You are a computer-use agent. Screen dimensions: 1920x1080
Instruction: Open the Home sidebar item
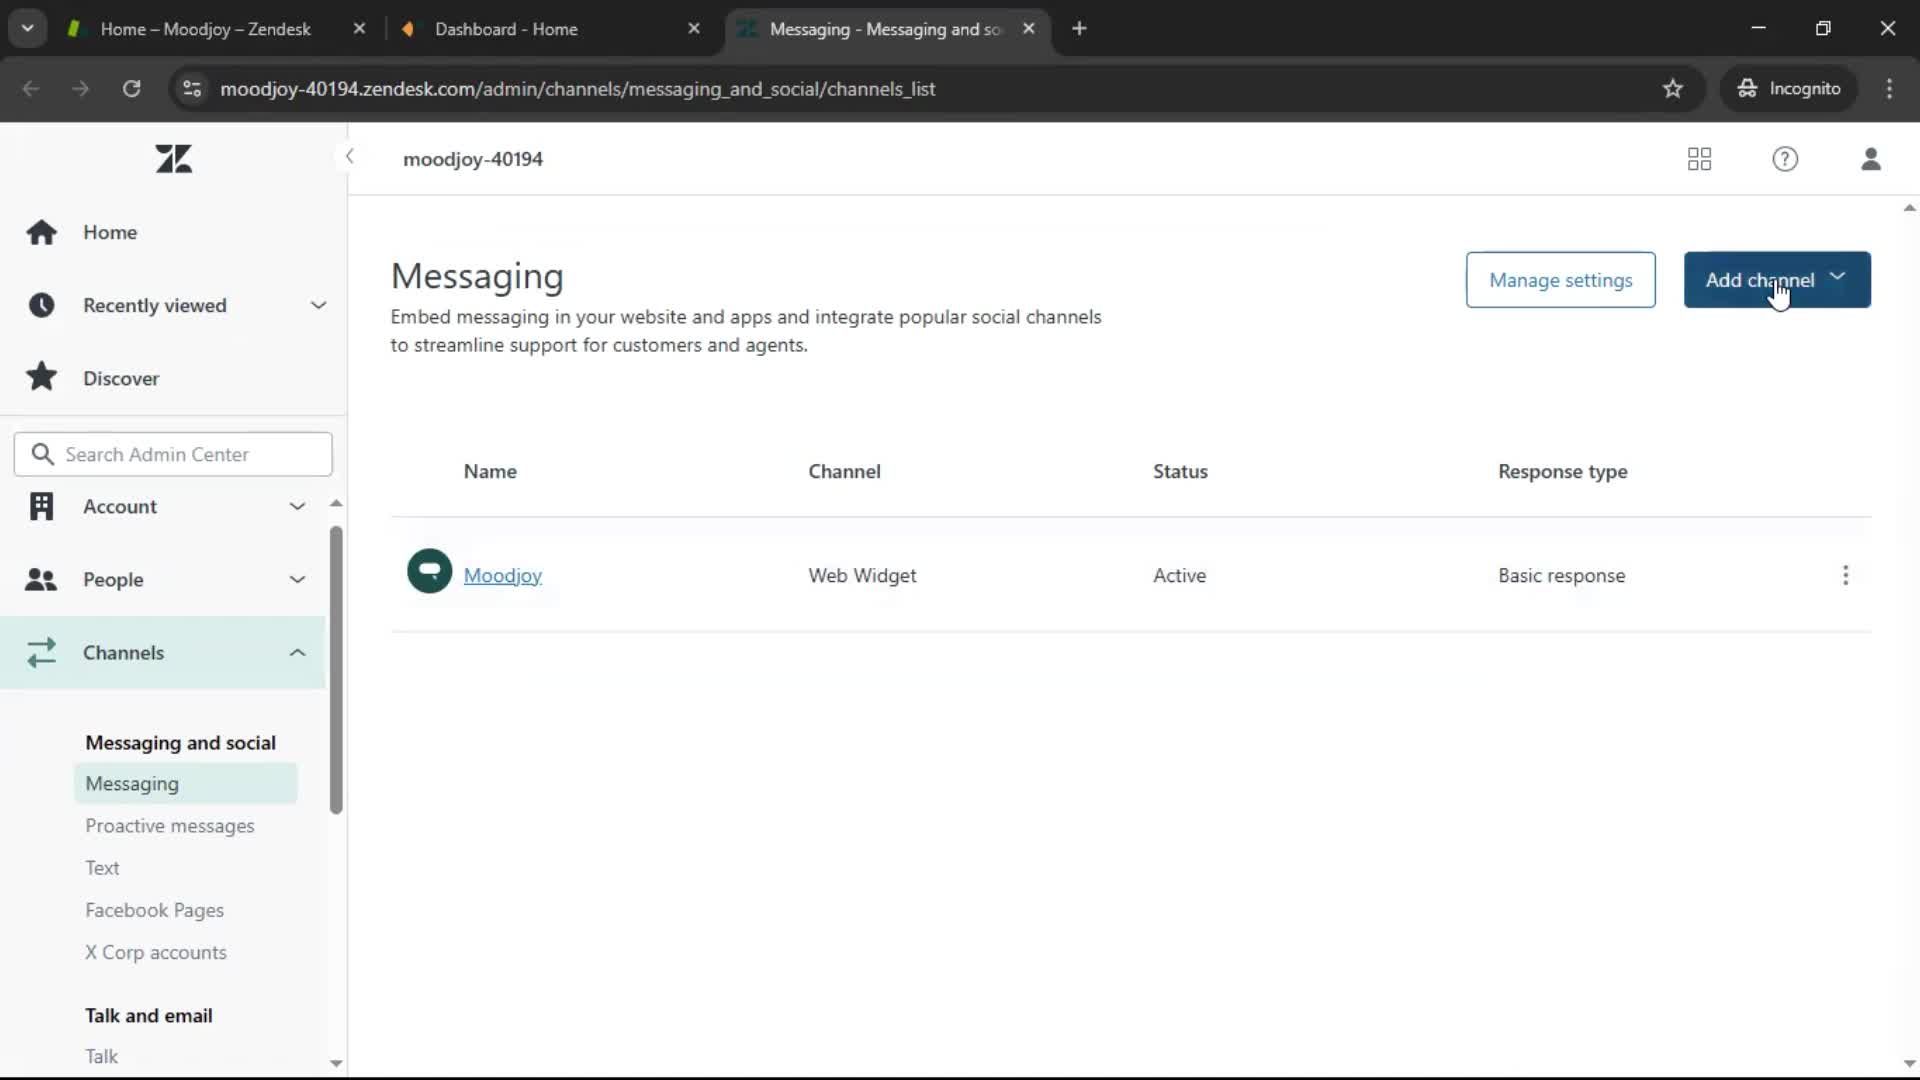coord(110,232)
